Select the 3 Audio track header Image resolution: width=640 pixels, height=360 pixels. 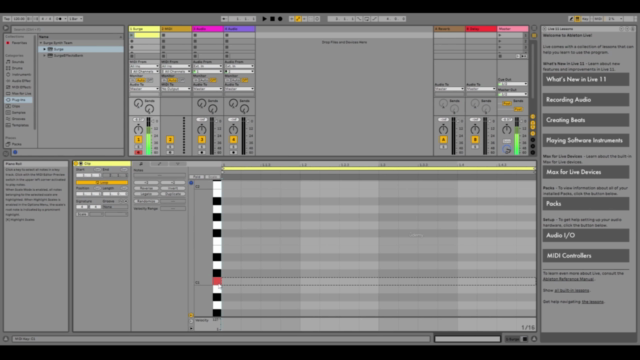tap(208, 29)
